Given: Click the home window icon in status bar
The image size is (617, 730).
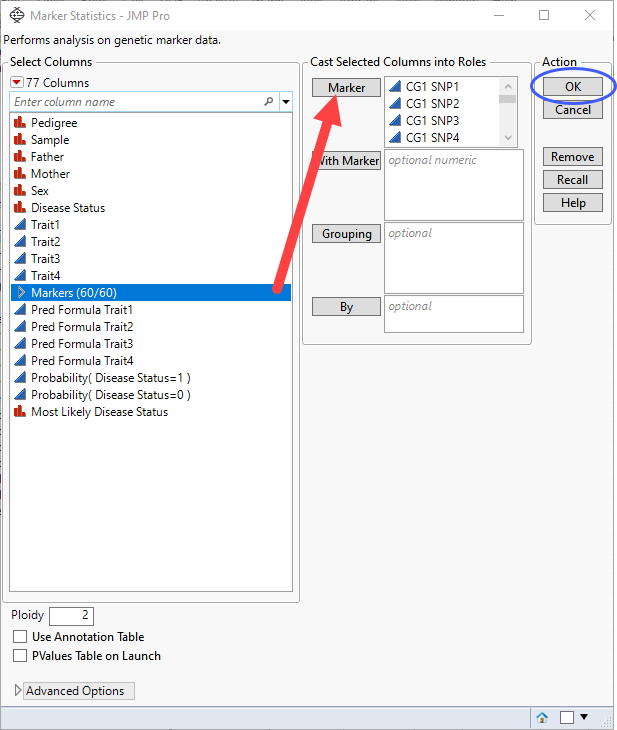Looking at the screenshot, I should click(542, 717).
